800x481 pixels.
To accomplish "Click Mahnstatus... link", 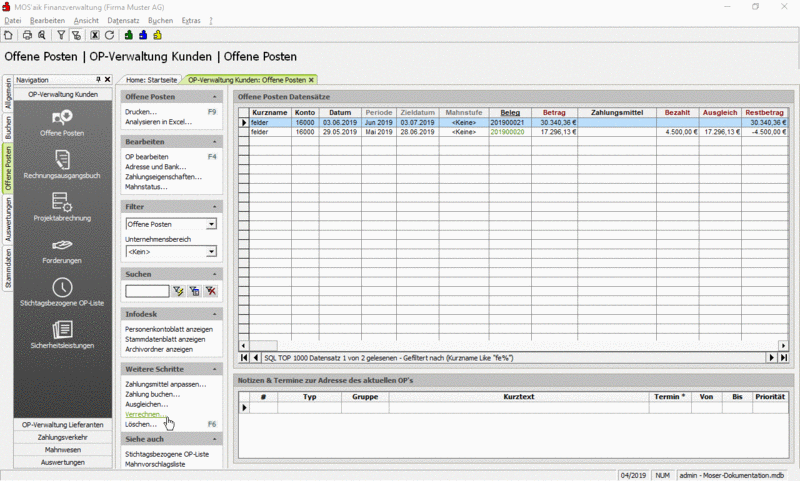I will 146,187.
